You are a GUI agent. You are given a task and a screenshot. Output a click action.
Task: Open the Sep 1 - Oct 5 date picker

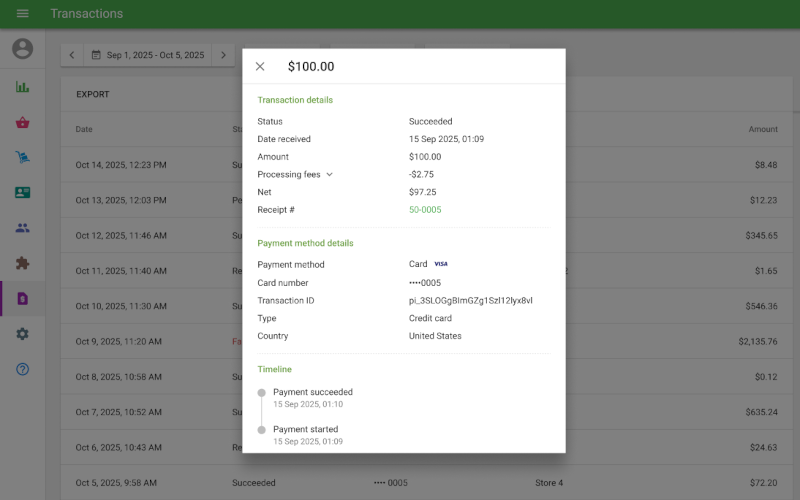[x=147, y=55]
